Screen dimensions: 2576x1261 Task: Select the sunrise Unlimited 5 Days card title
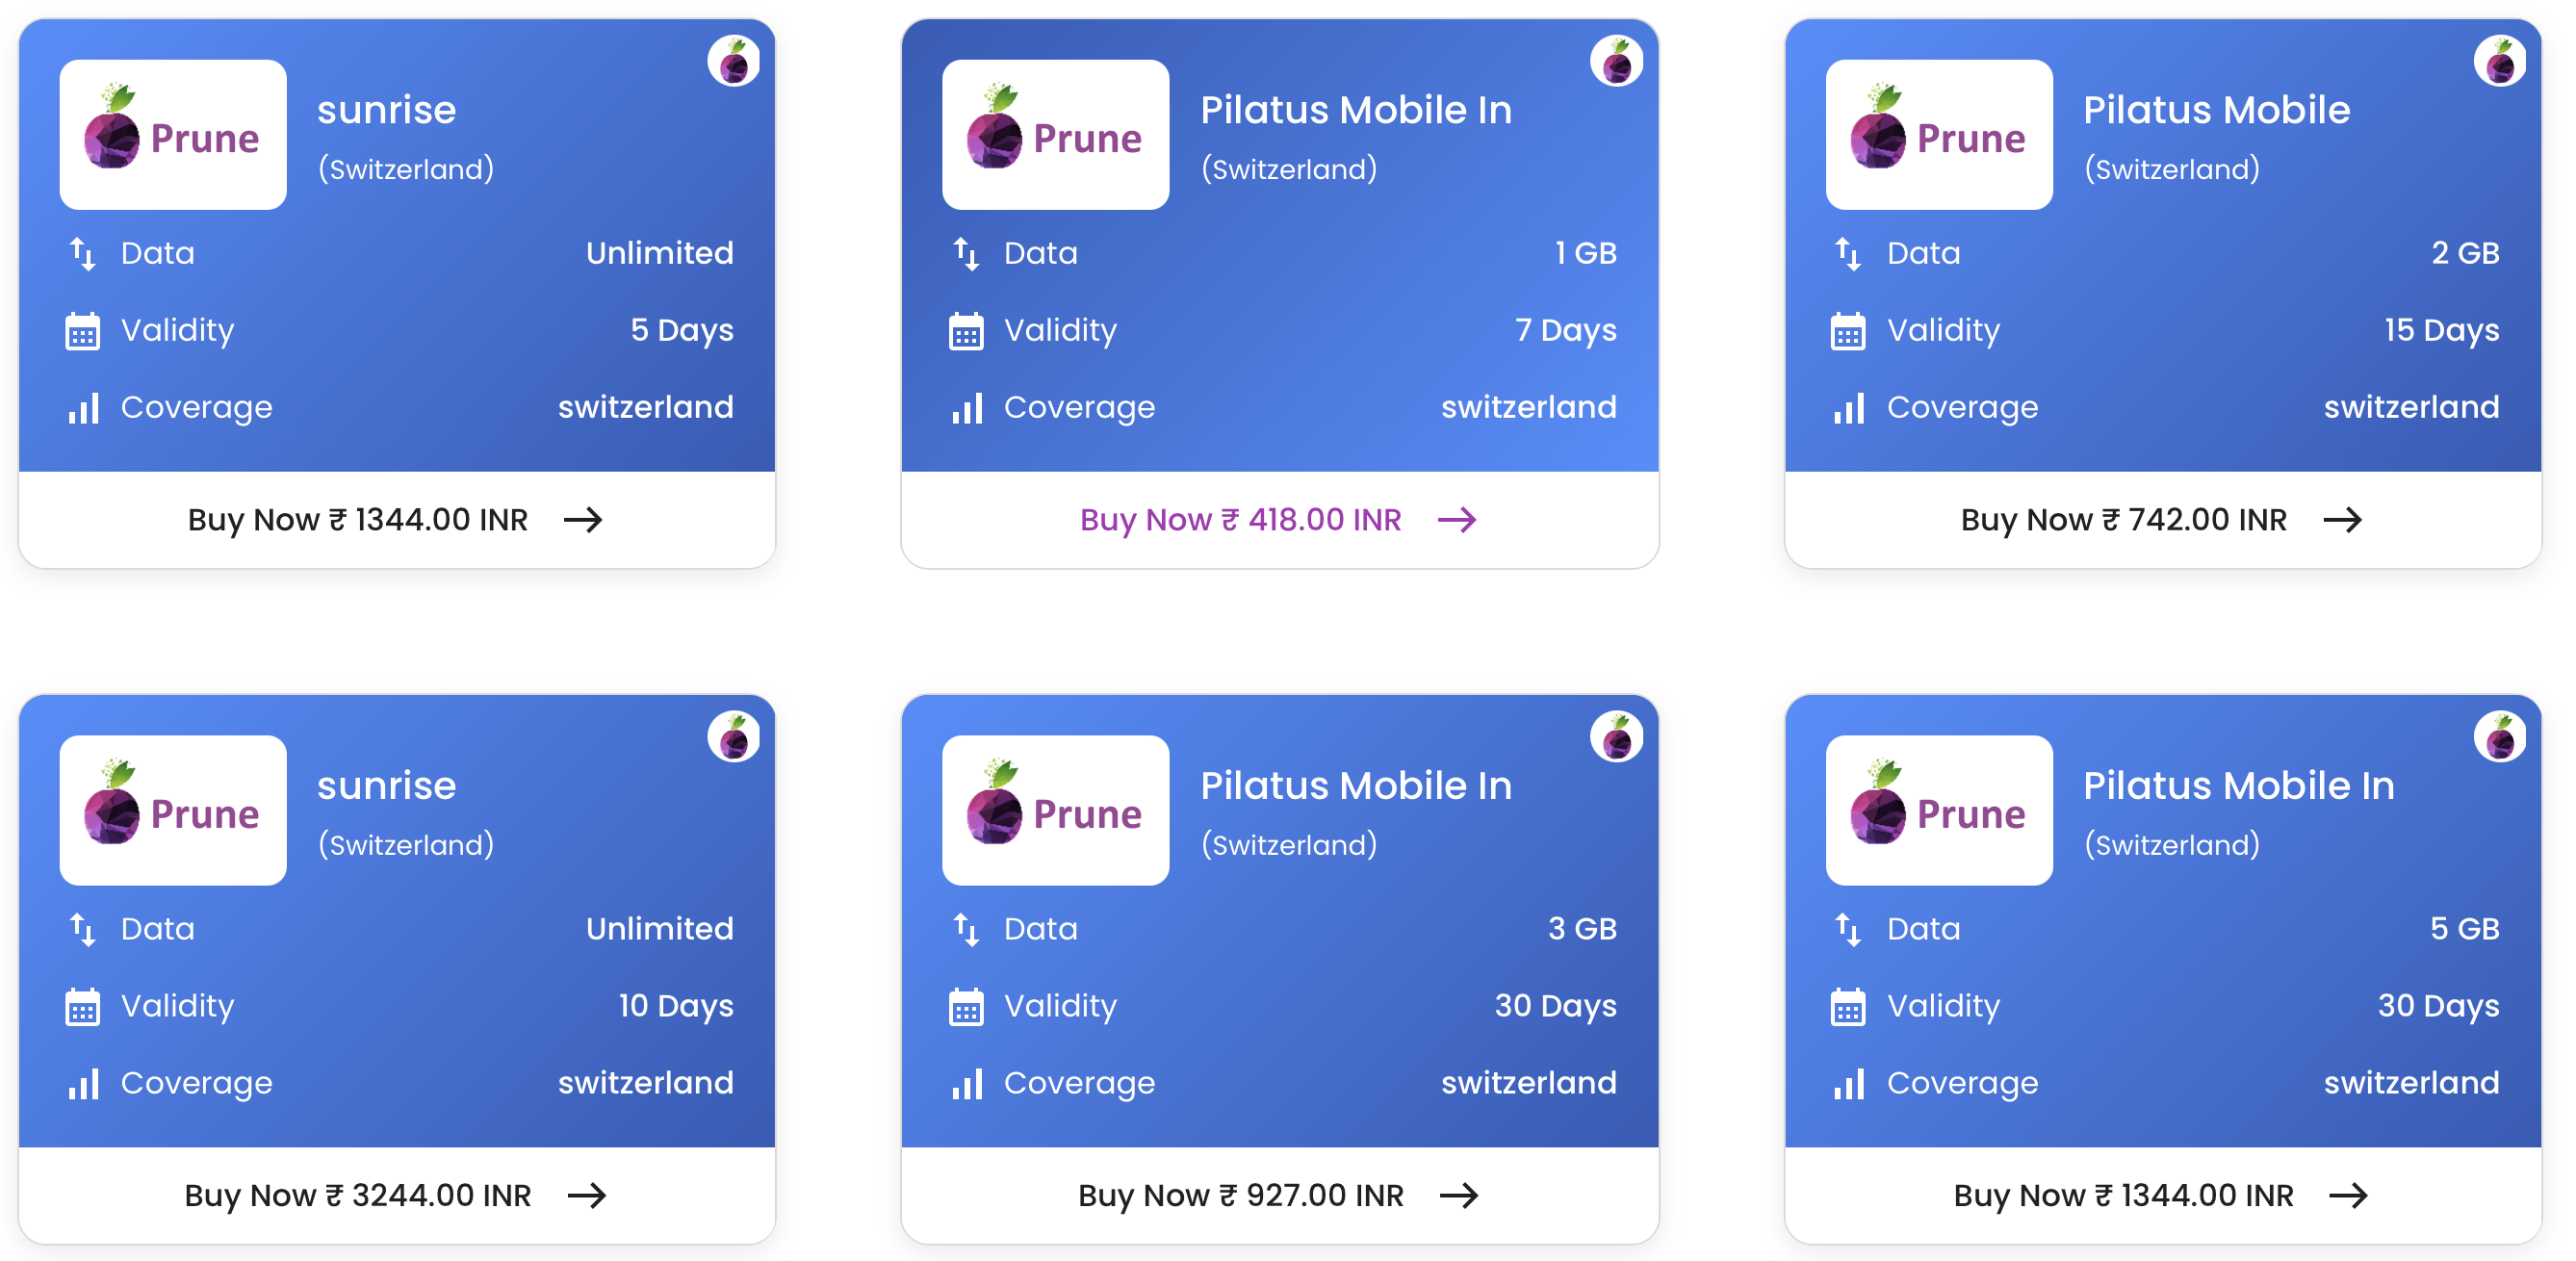(x=386, y=110)
